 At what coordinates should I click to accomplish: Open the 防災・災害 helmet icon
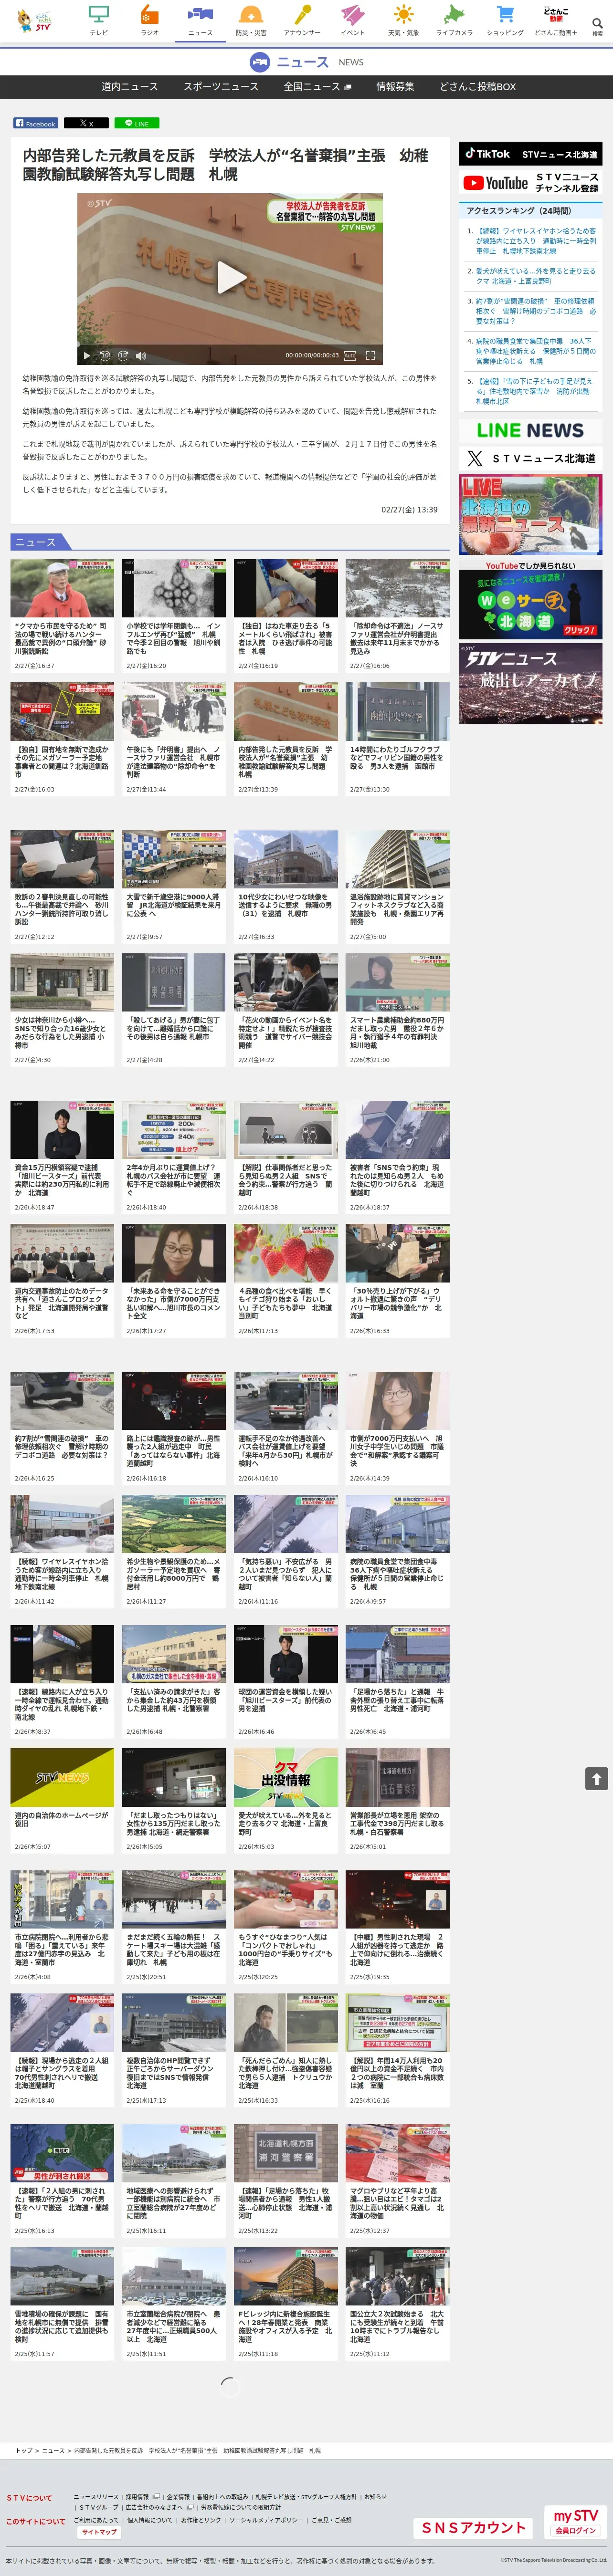251,20
